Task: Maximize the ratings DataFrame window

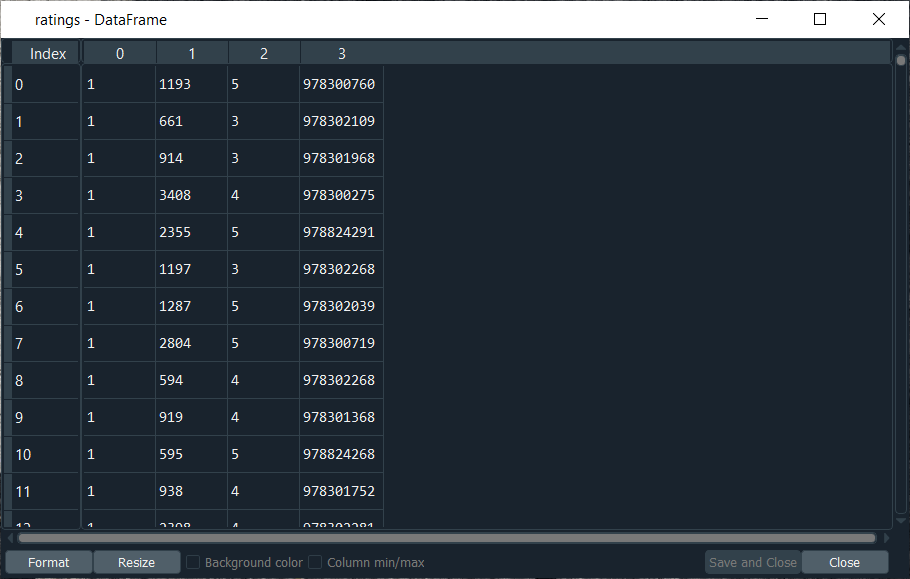Action: point(820,19)
